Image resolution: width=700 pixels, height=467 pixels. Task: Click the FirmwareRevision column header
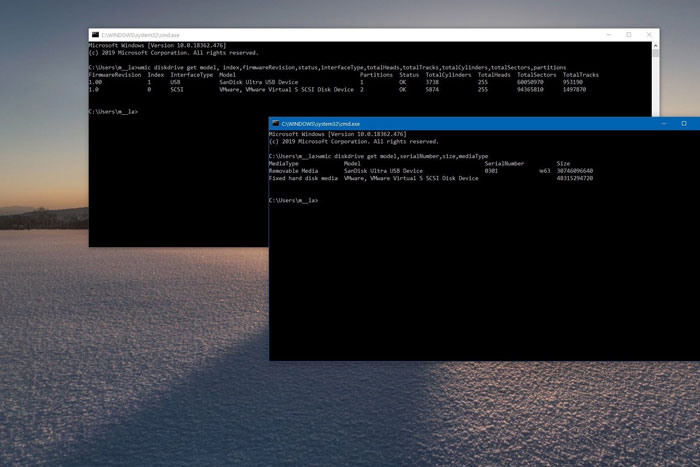pos(115,74)
